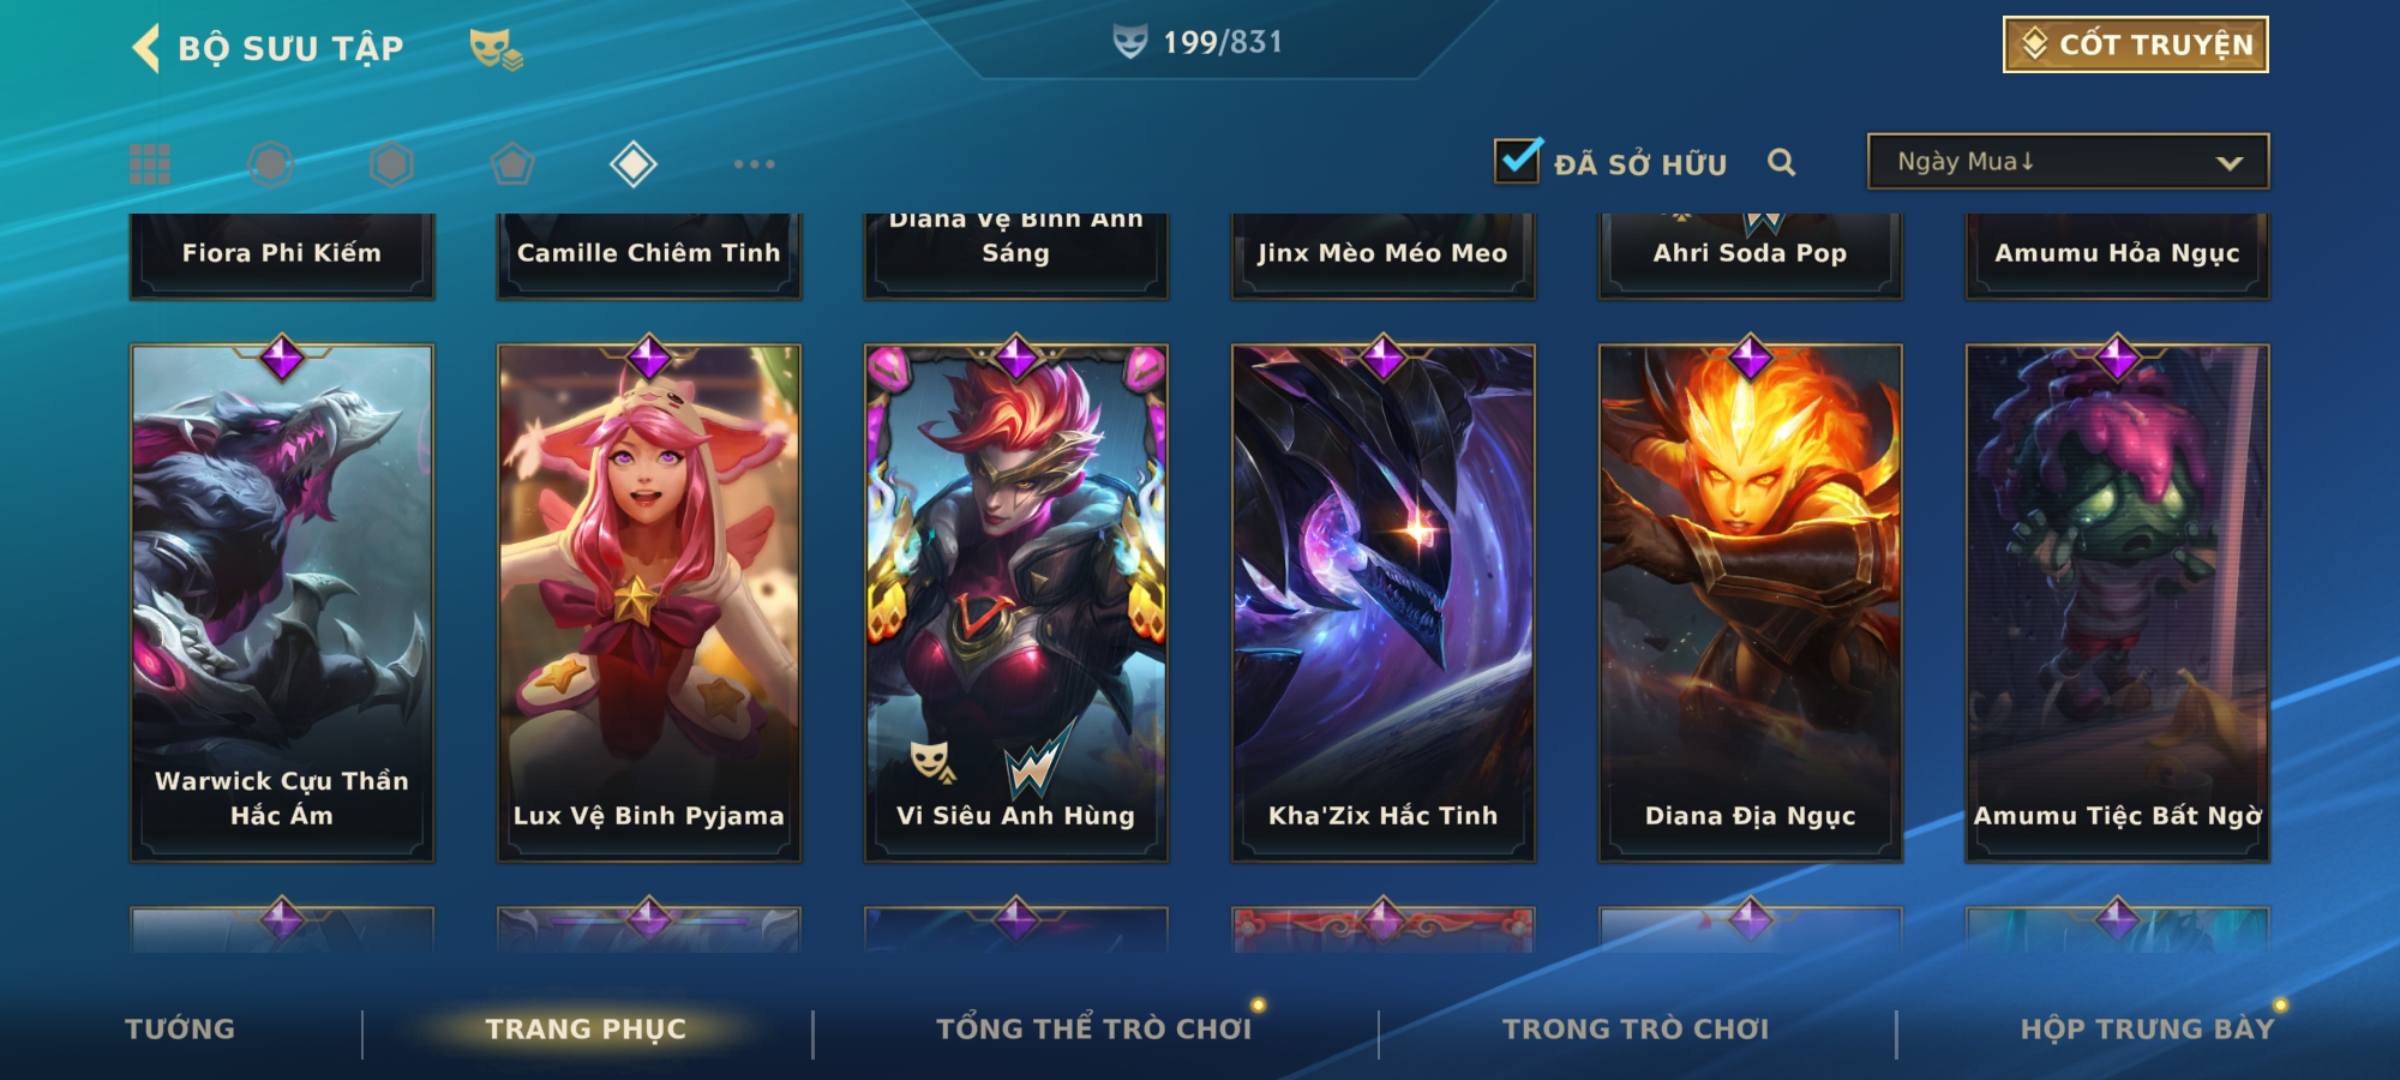Open the Hộp Trưng Bày tab
Viewport: 2400px width, 1080px height.
(2147, 1029)
